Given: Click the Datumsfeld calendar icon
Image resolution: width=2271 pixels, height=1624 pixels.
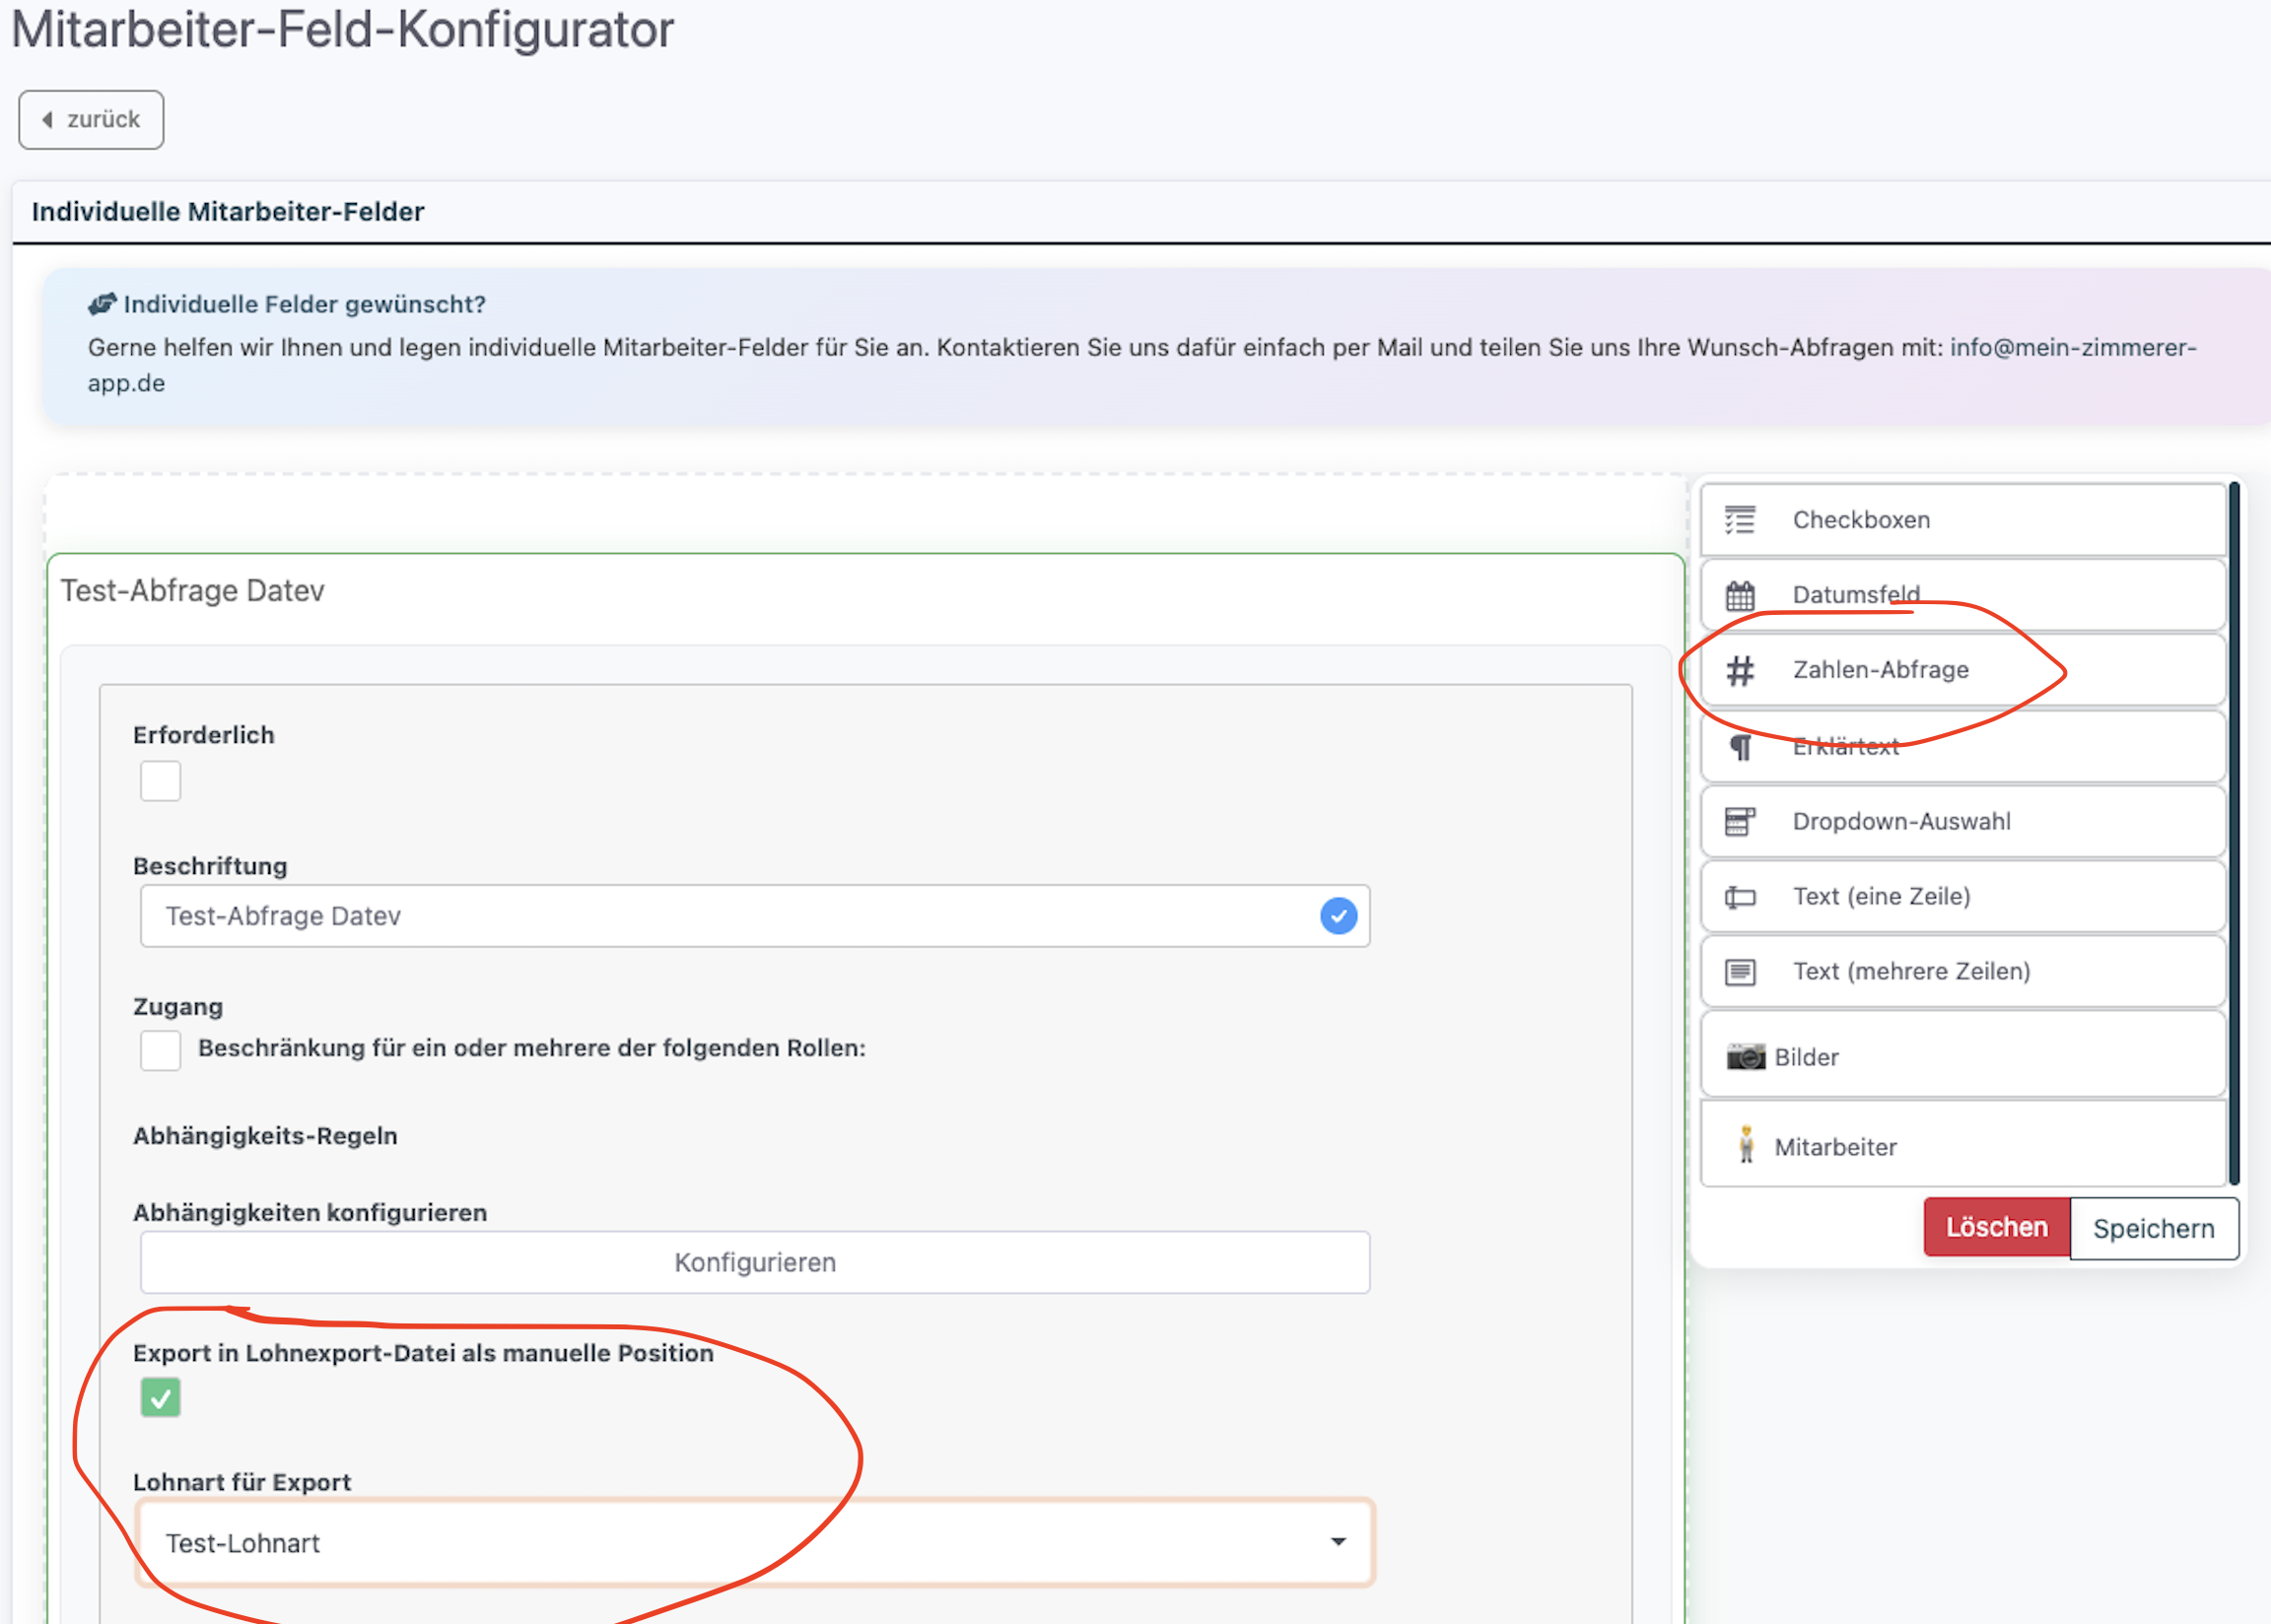Looking at the screenshot, I should [1739, 596].
